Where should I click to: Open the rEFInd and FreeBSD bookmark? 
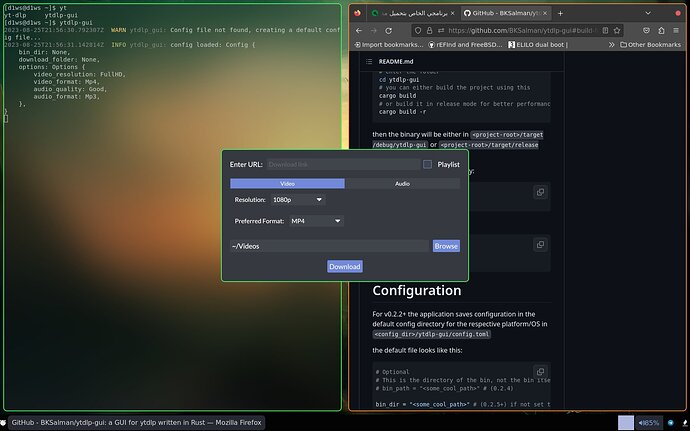click(x=466, y=44)
